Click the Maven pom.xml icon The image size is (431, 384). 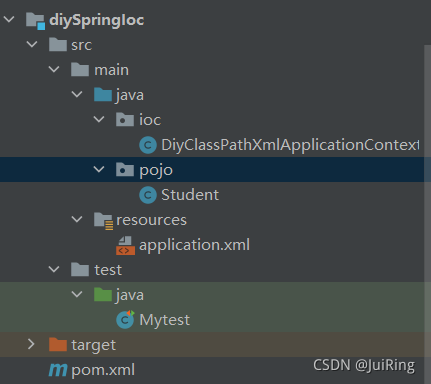click(x=58, y=370)
